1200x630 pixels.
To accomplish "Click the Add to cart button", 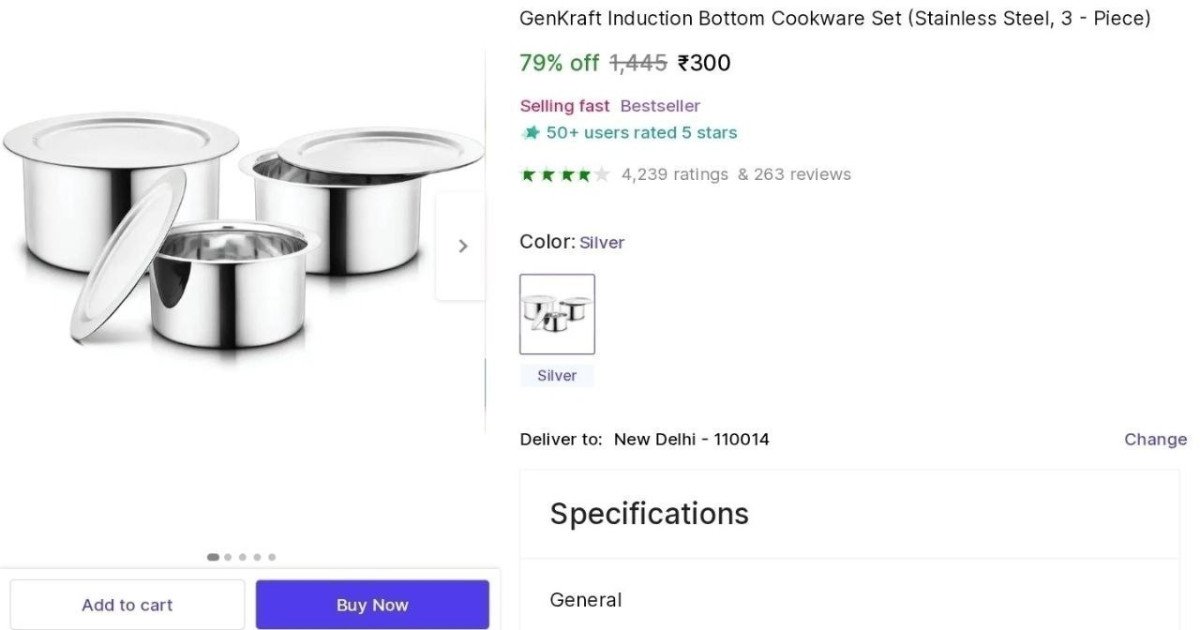I will (128, 604).
